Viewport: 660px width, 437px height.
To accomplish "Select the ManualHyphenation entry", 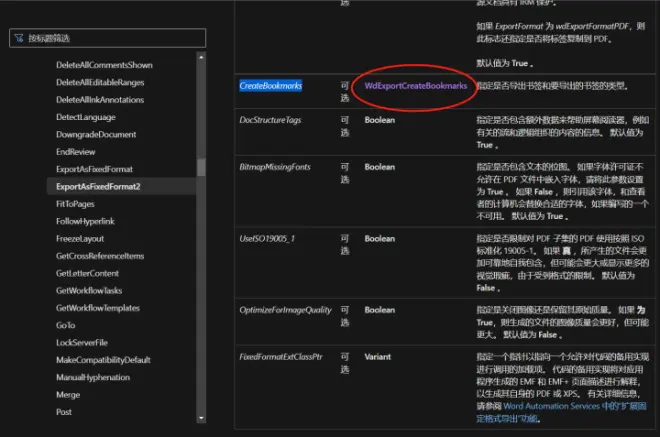I will (x=93, y=377).
